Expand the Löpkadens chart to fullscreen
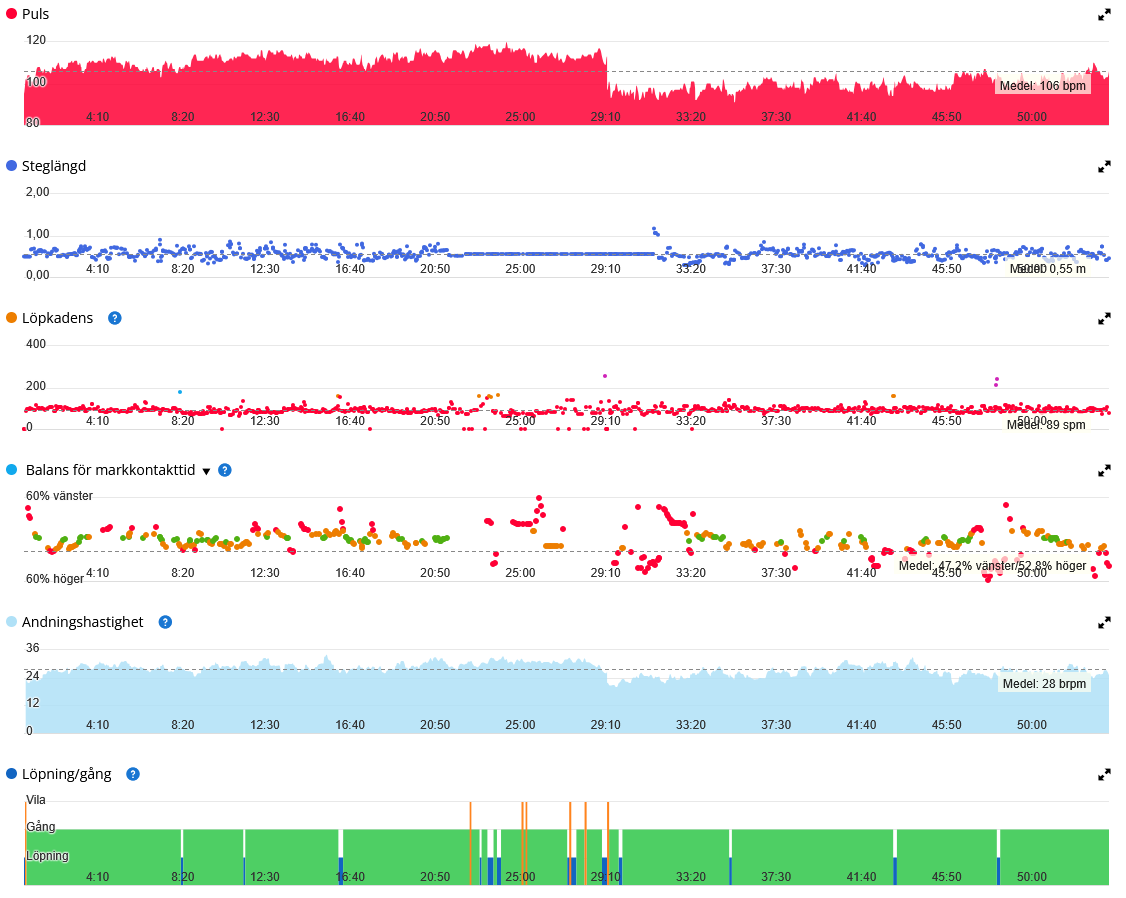The width and height of the screenshot is (1126, 898). coord(1104,319)
